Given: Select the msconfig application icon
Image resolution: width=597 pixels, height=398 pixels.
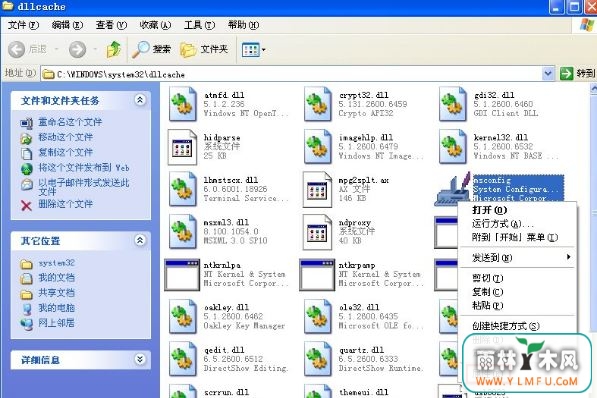Looking at the screenshot, I should 452,189.
